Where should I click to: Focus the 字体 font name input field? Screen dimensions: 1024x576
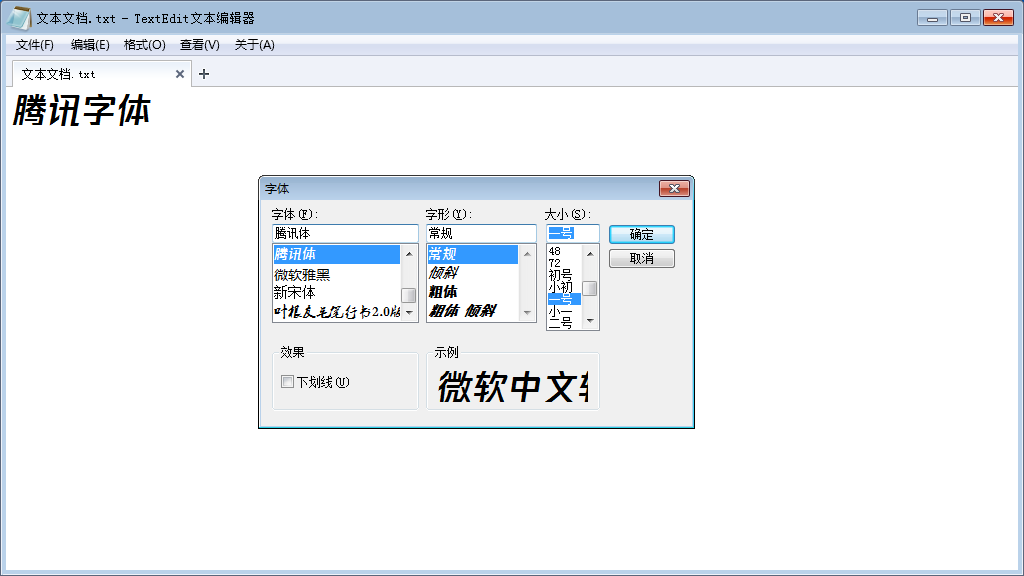pyautogui.click(x=345, y=233)
